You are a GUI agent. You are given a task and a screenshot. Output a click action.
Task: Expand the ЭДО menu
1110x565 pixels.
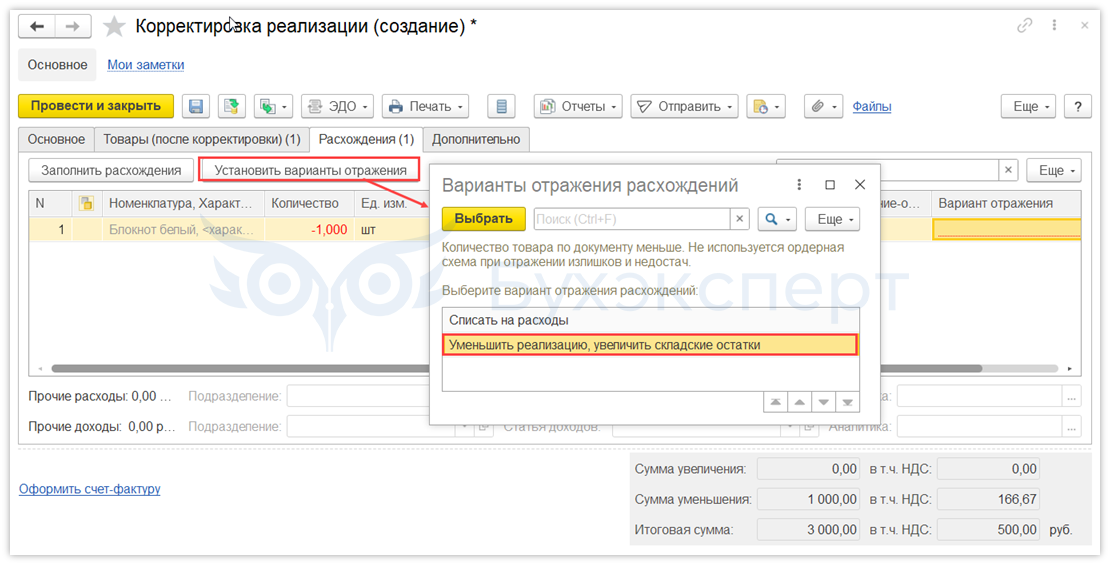click(337, 106)
